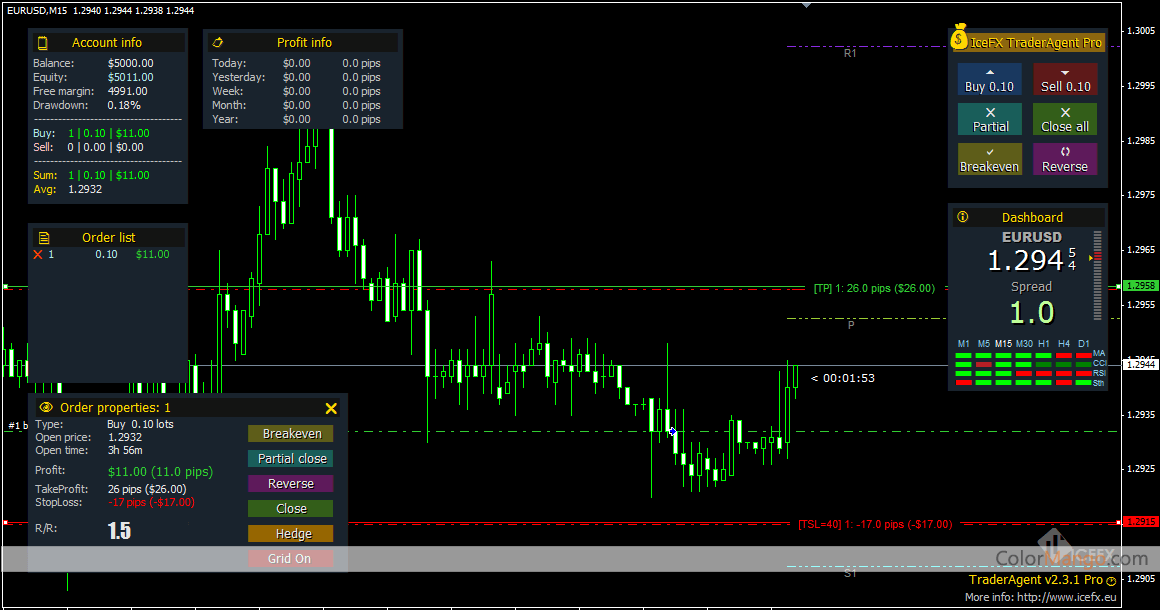
Task: Click the P pivot level label
Action: [x=851, y=325]
